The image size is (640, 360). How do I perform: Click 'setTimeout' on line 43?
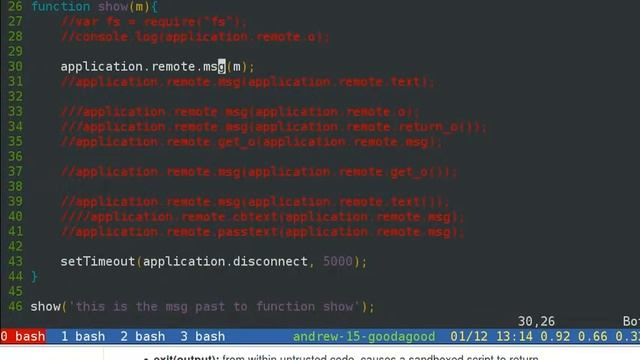(98, 262)
